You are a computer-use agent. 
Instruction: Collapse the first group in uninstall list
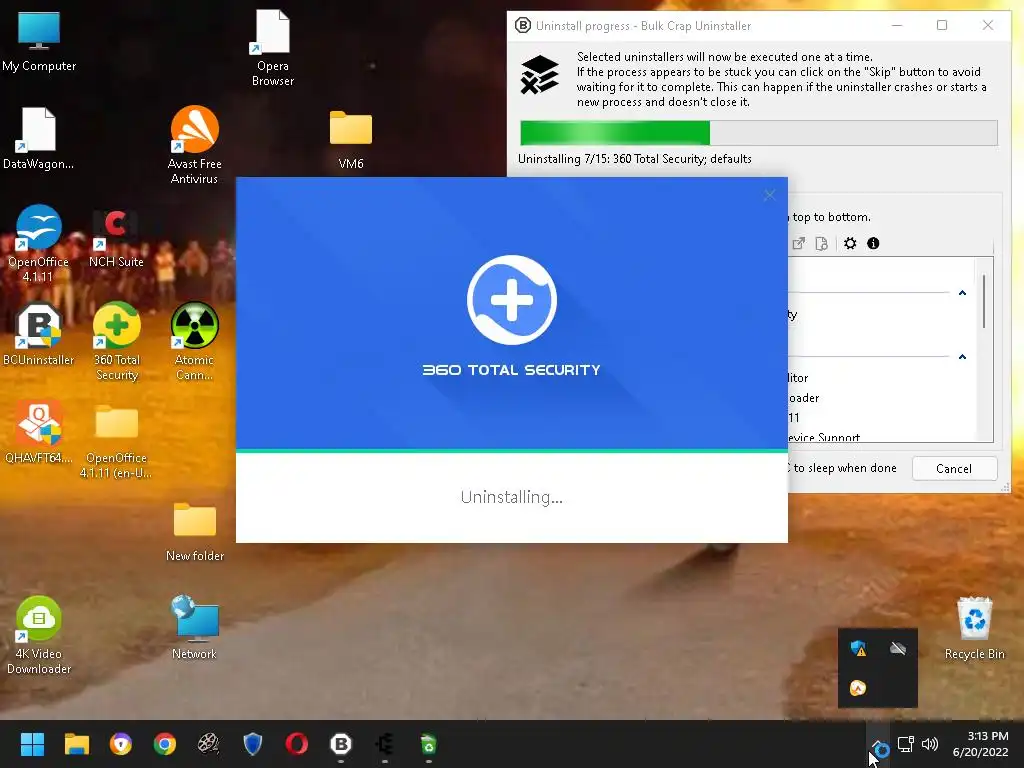pos(962,293)
